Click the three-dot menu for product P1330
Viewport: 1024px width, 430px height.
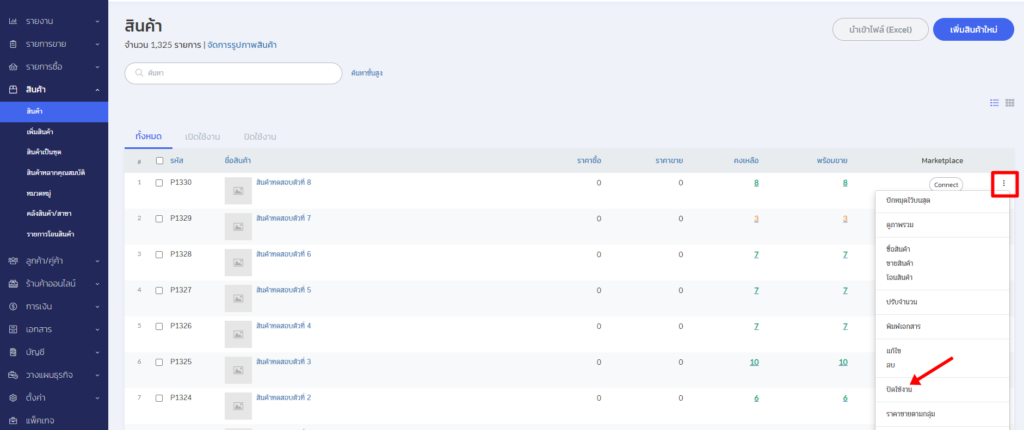pyautogui.click(x=1004, y=184)
